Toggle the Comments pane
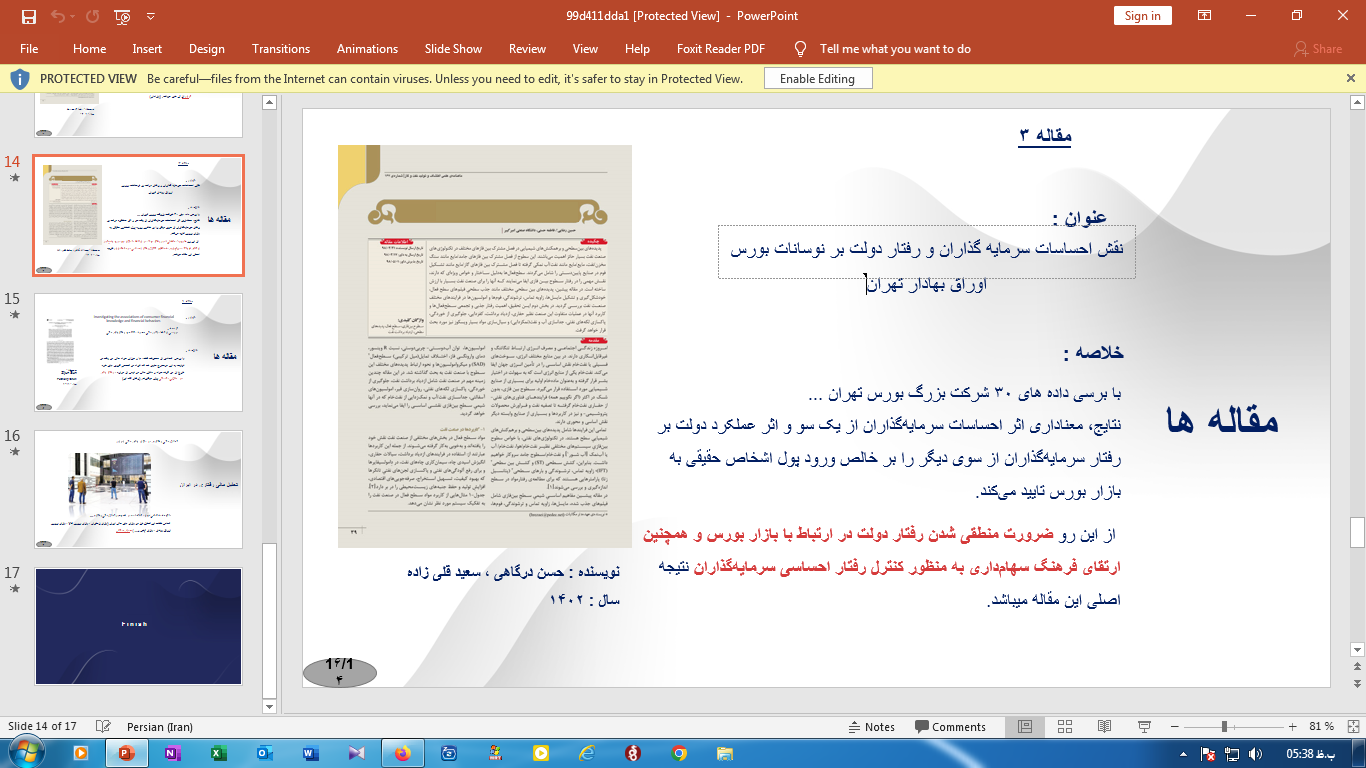The width and height of the screenshot is (1366, 768). point(950,727)
